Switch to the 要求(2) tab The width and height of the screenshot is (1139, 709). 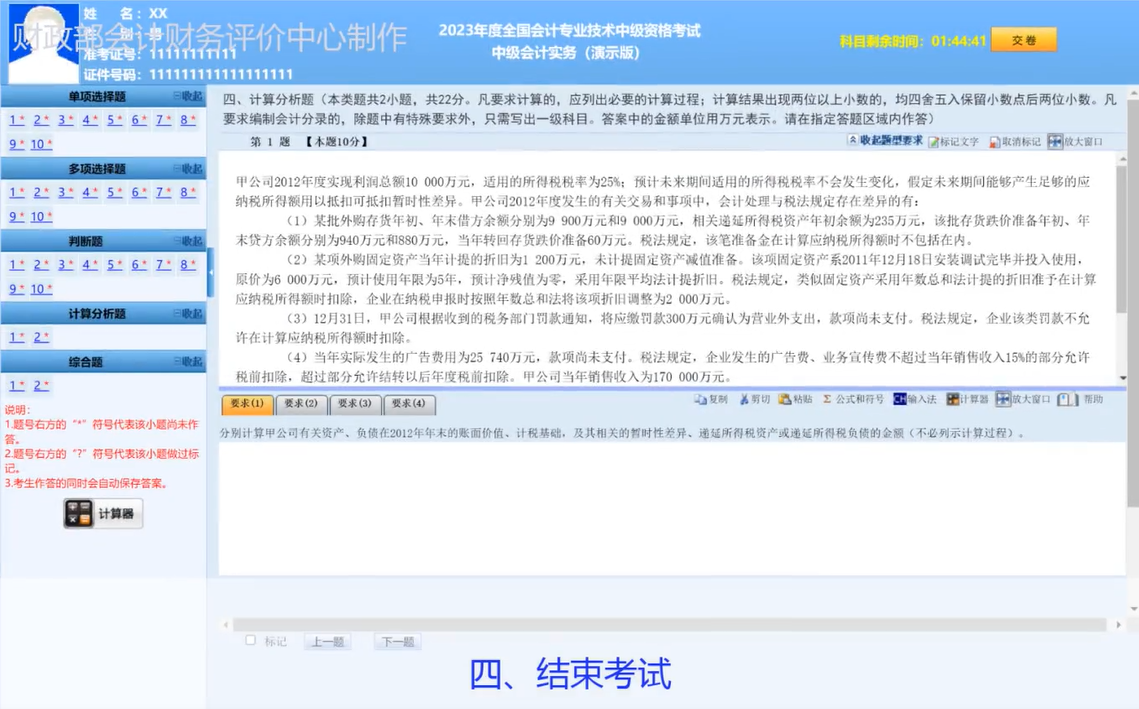click(x=301, y=404)
